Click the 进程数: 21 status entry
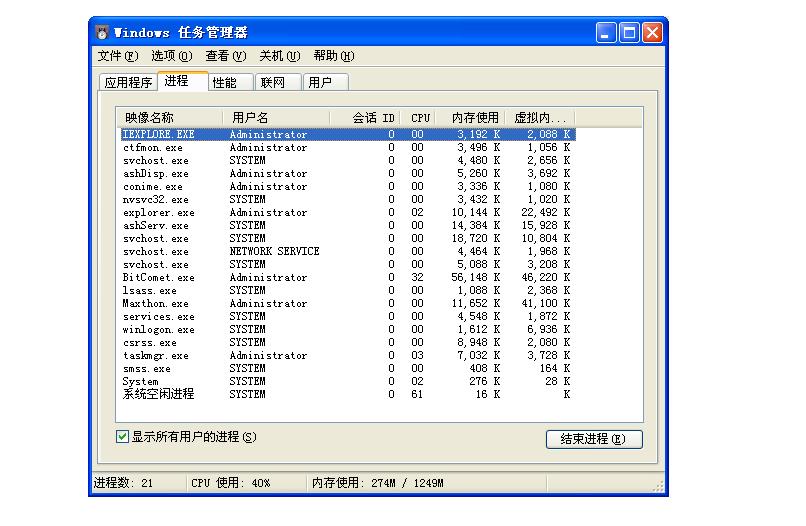The height and width of the screenshot is (526, 806). [x=123, y=483]
